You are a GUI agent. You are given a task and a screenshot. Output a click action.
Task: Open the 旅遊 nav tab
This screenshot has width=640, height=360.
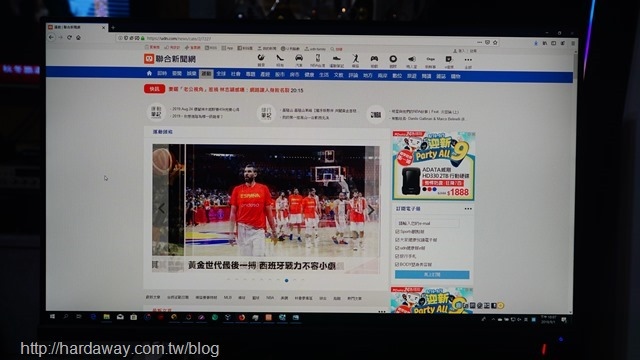(412, 76)
